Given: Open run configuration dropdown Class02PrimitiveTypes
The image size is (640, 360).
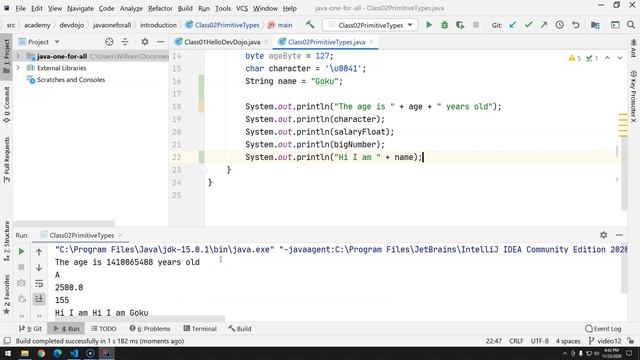Looking at the screenshot, I should (x=370, y=25).
